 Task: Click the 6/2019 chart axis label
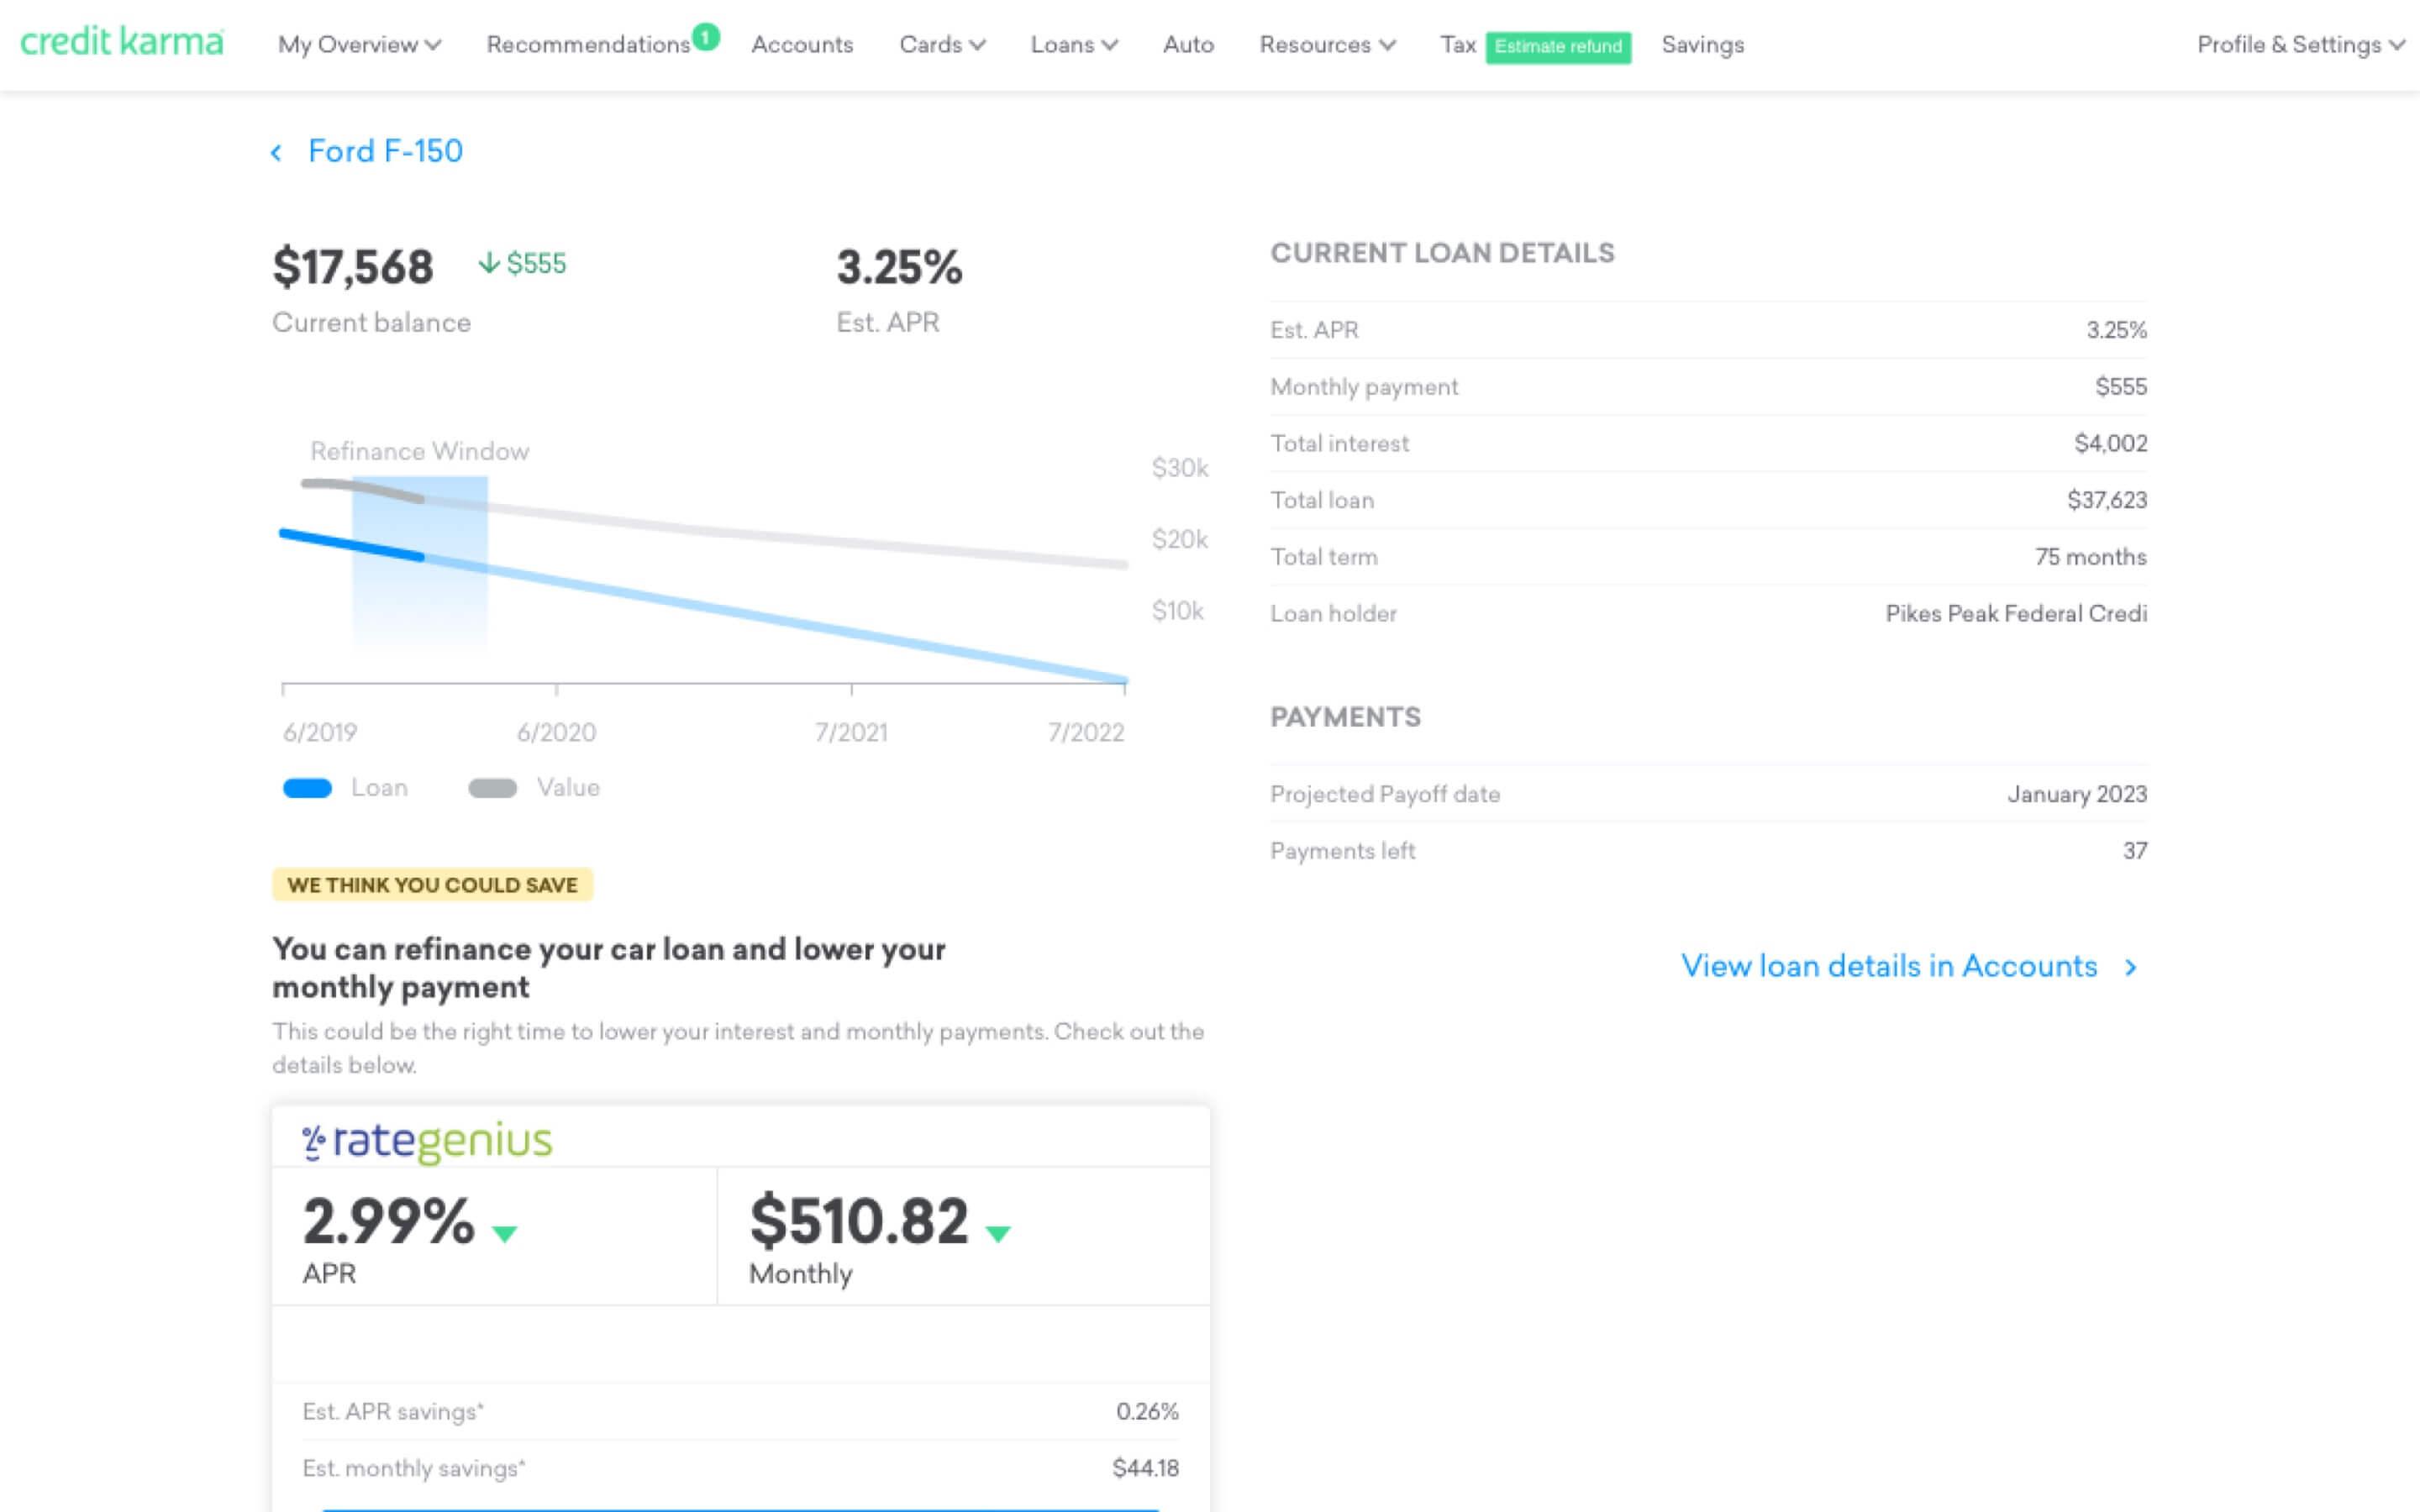point(320,733)
